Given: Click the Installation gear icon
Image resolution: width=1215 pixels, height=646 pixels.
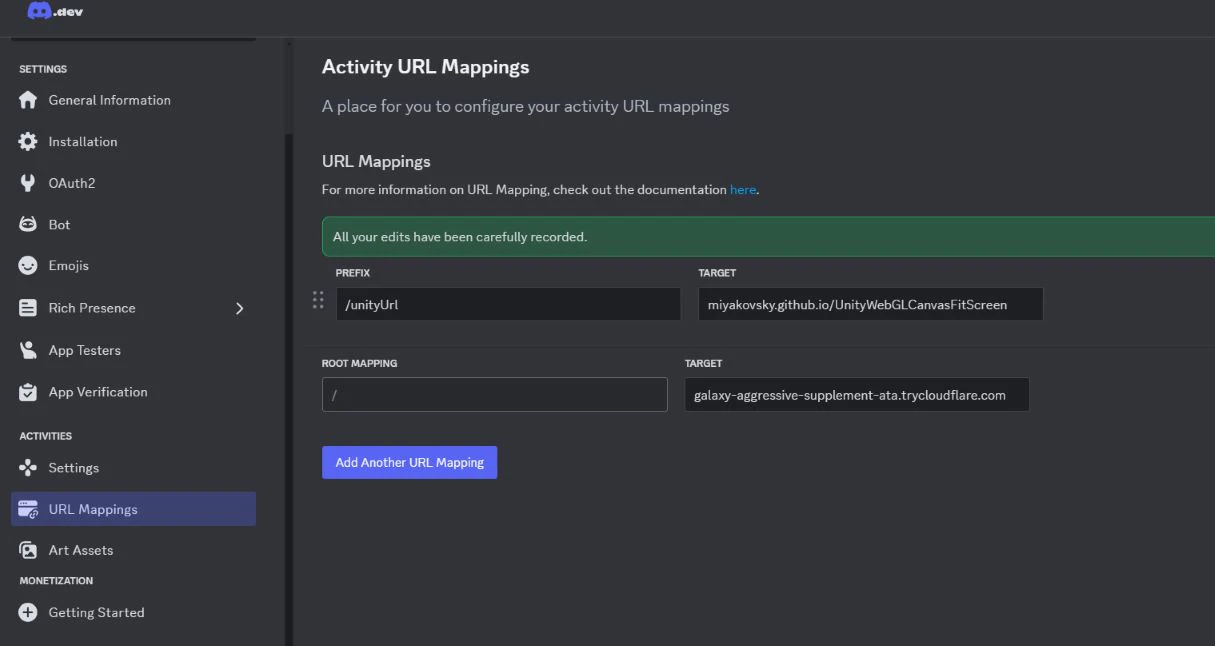Looking at the screenshot, I should tap(28, 142).
